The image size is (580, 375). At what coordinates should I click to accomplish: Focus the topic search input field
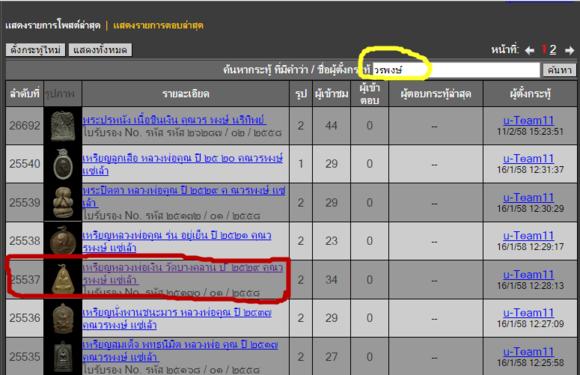(x=456, y=70)
